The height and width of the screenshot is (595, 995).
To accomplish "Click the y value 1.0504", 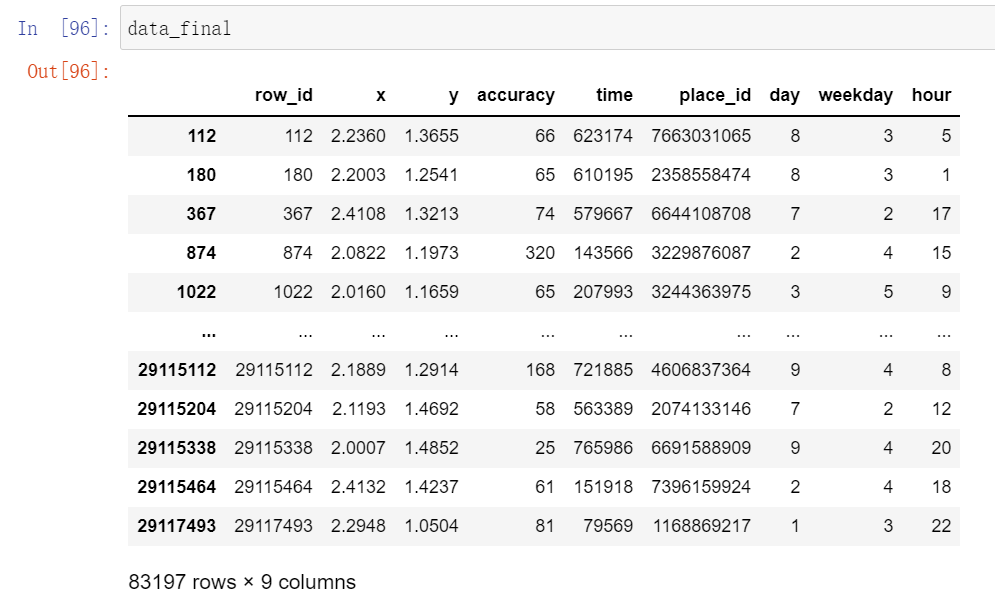I will [x=431, y=526].
